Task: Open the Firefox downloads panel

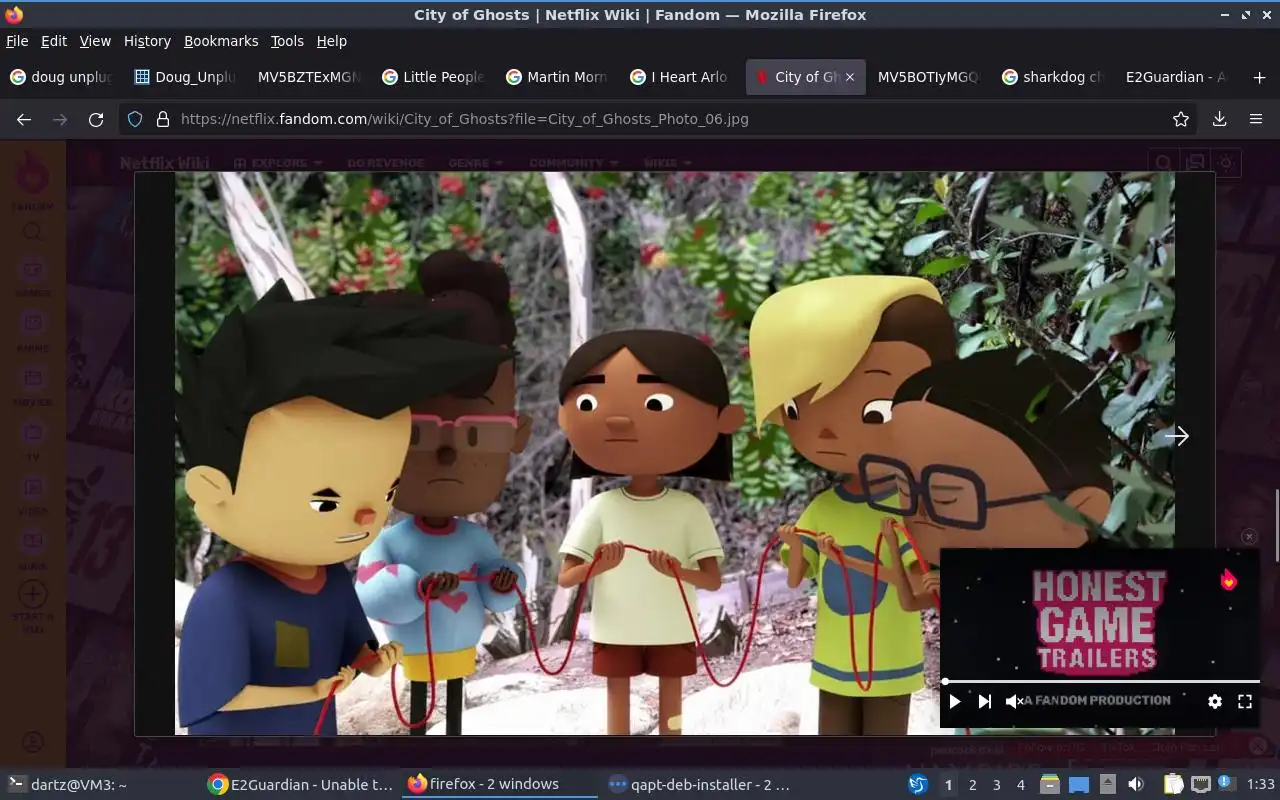Action: (x=1219, y=119)
